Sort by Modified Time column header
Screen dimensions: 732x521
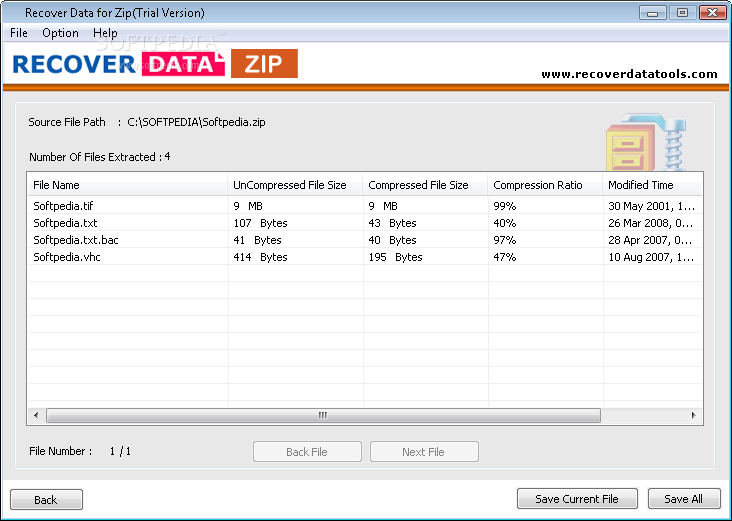653,185
